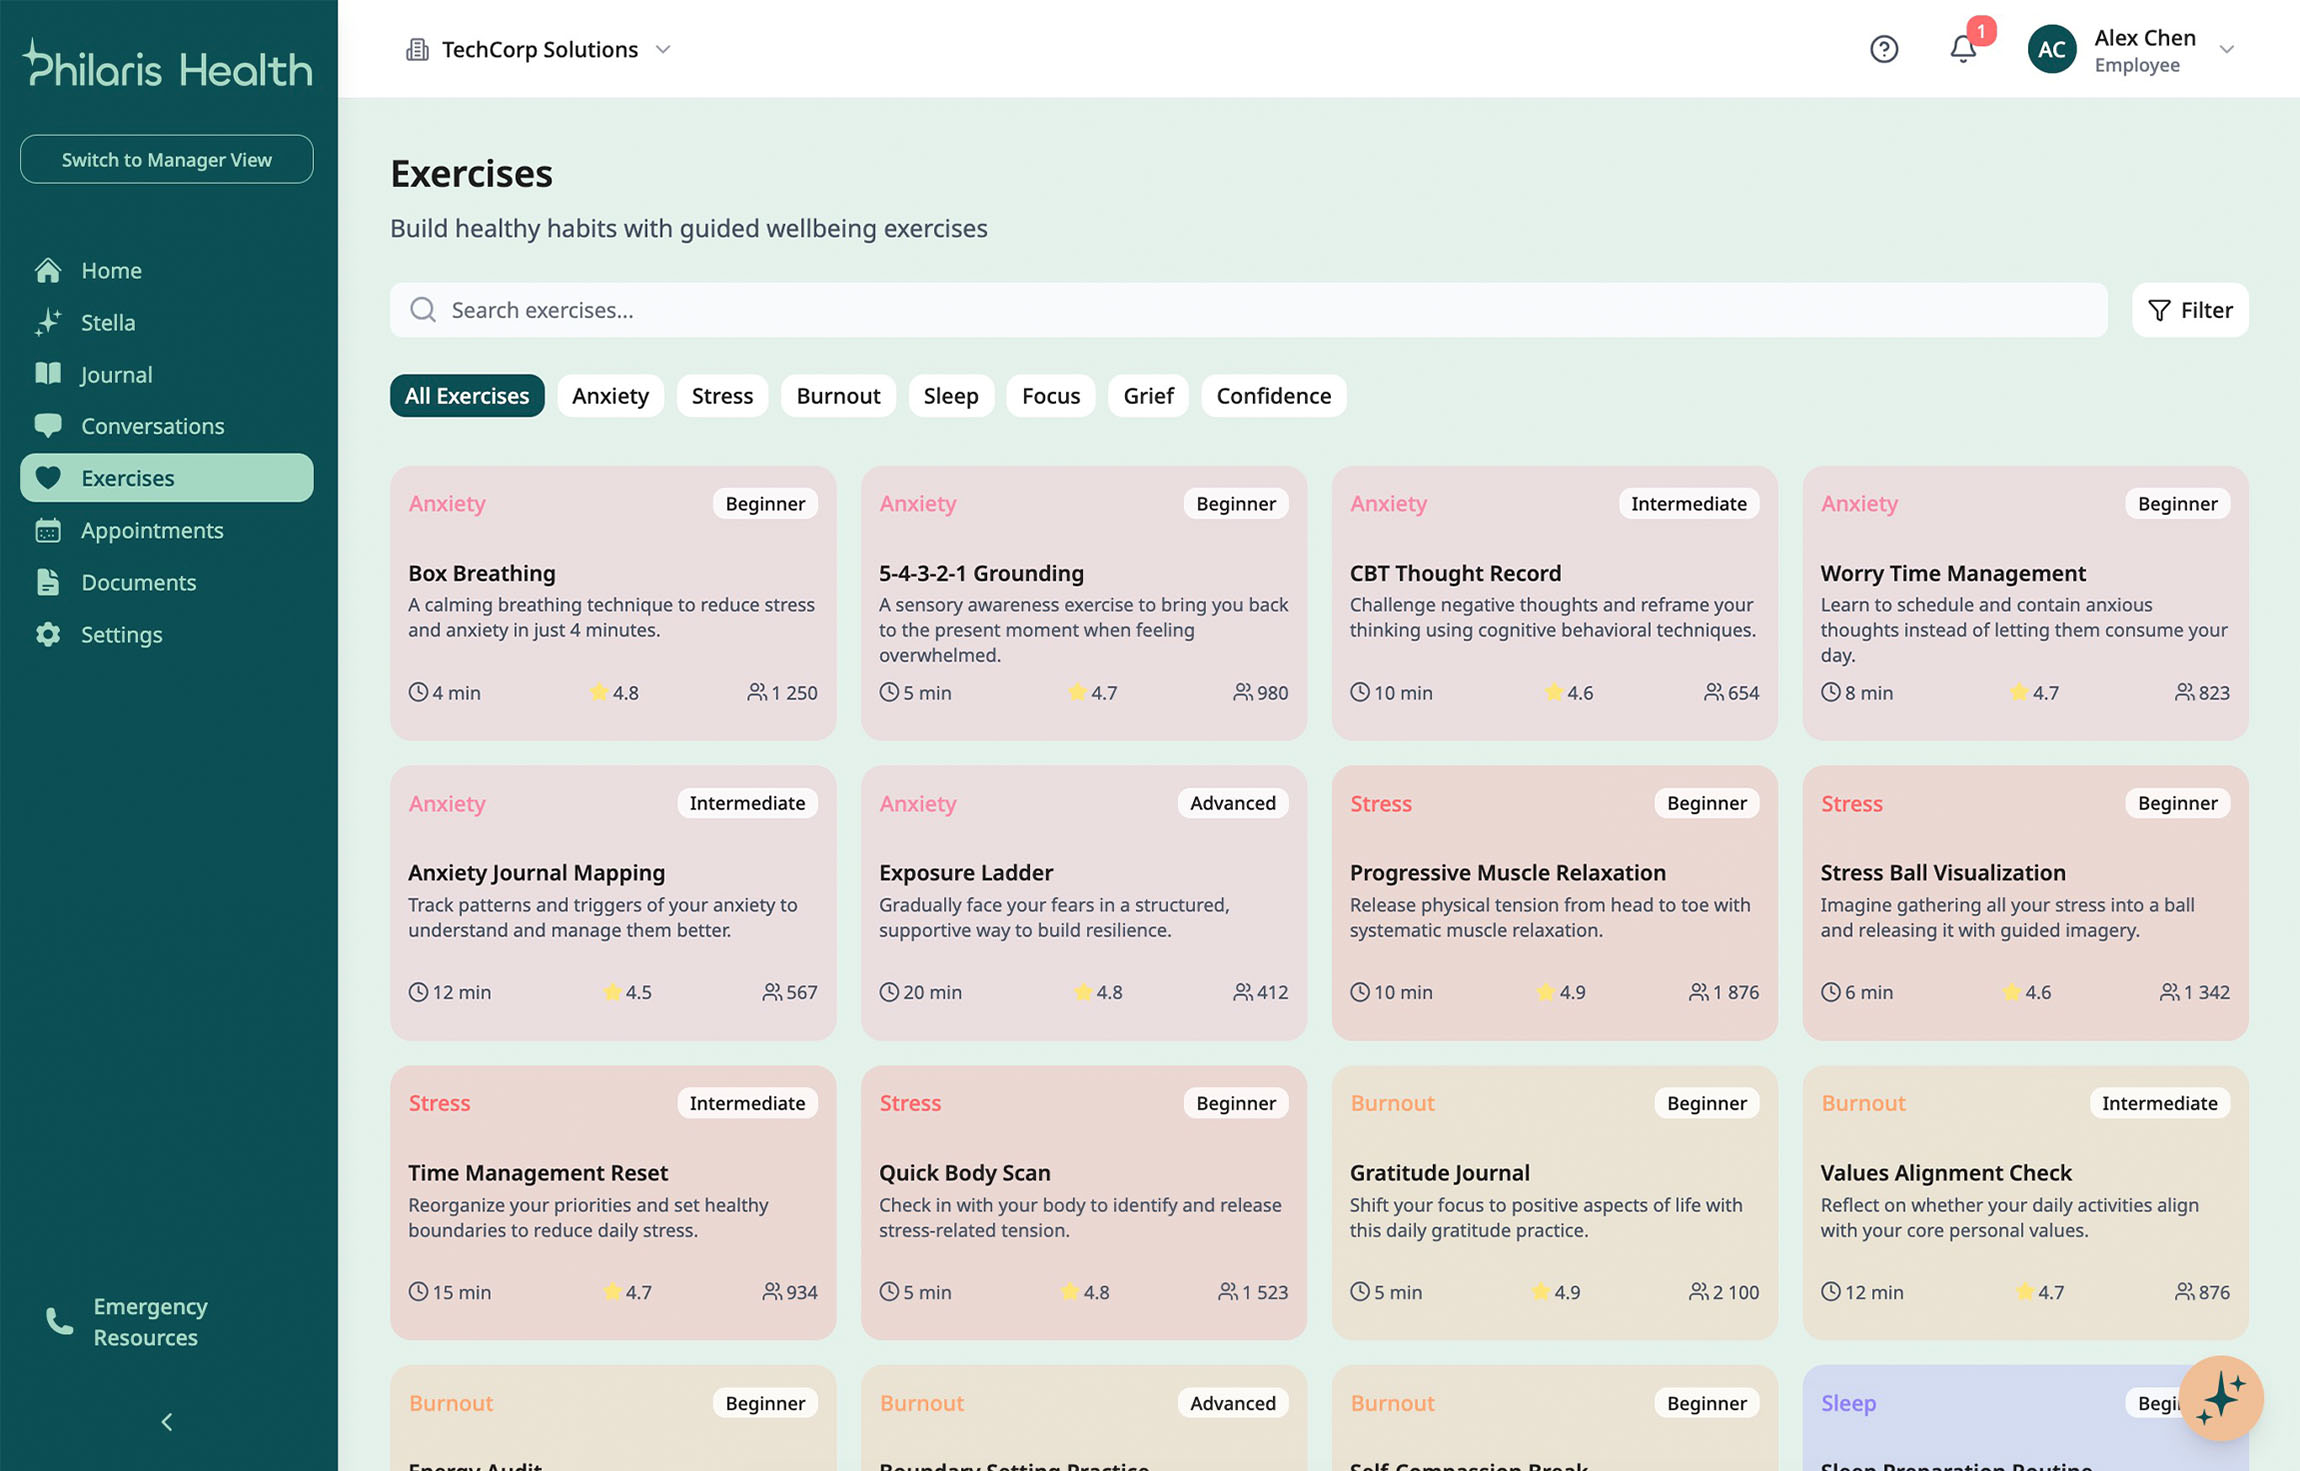Image resolution: width=2300 pixels, height=1471 pixels.
Task: Open Documents from the sidebar
Action: pos(138,582)
